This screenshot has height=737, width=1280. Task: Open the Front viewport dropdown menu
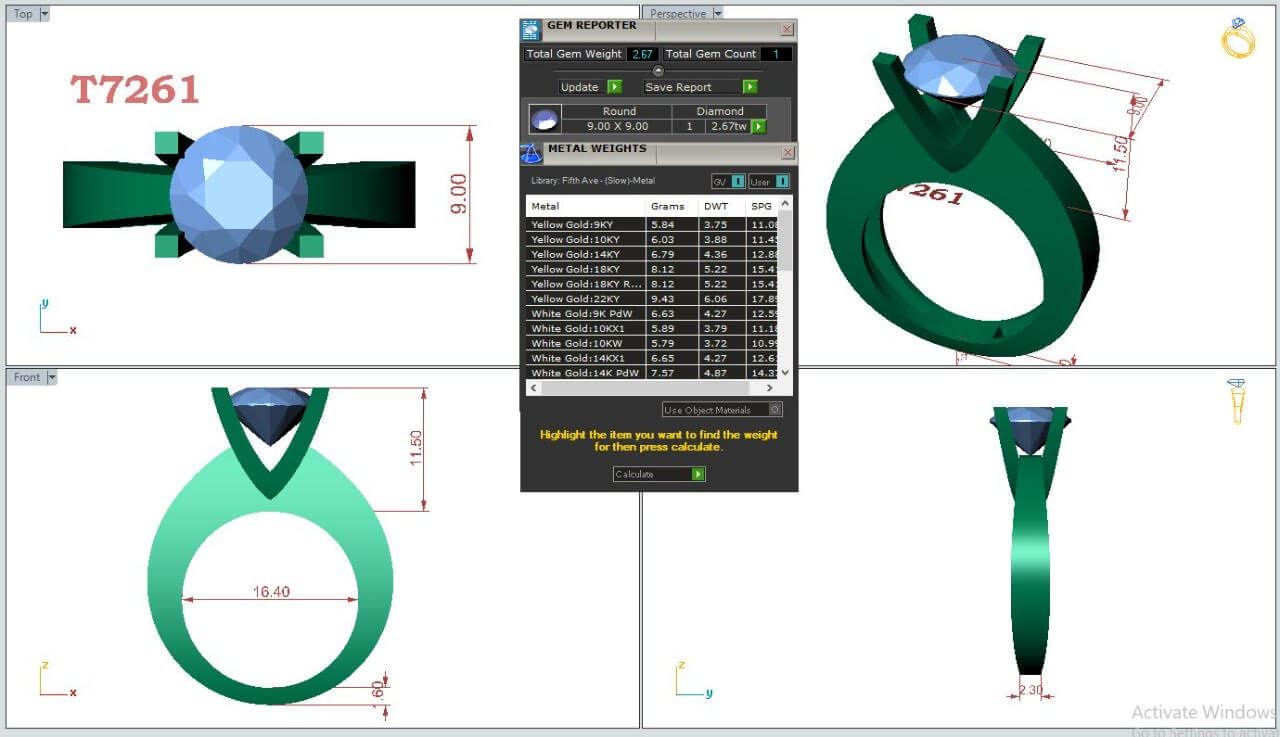pyautogui.click(x=52, y=377)
